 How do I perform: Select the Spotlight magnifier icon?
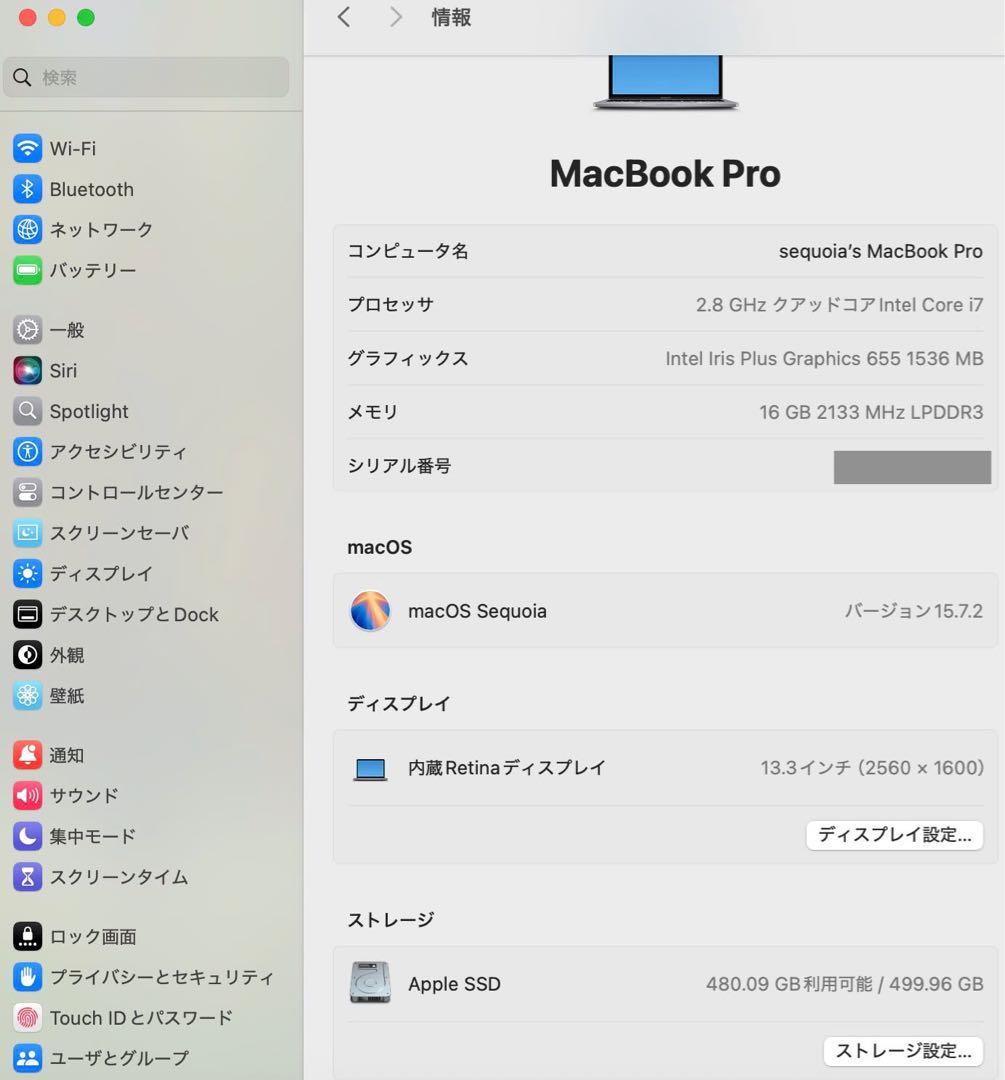[x=28, y=411]
